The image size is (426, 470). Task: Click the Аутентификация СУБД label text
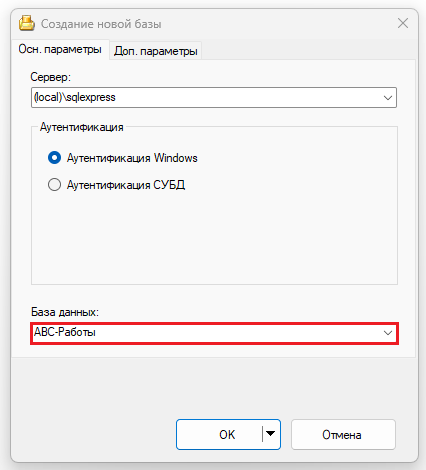126,185
